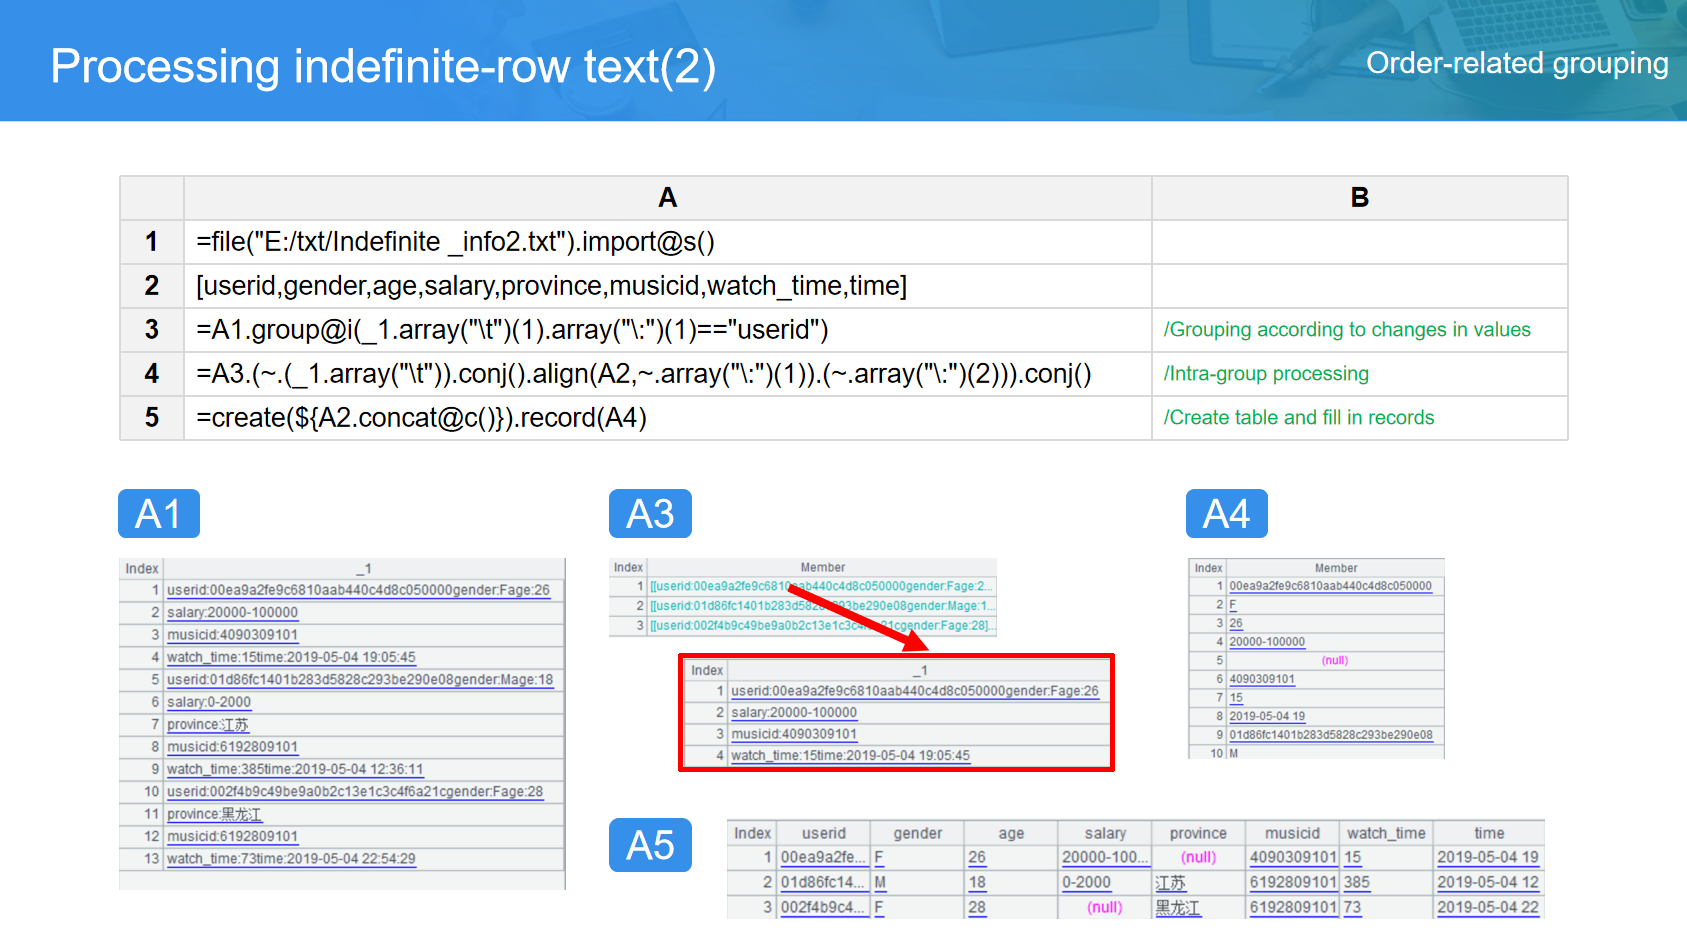
Task: Click the cell with the userid,gender,age field list
Action: tap(667, 286)
